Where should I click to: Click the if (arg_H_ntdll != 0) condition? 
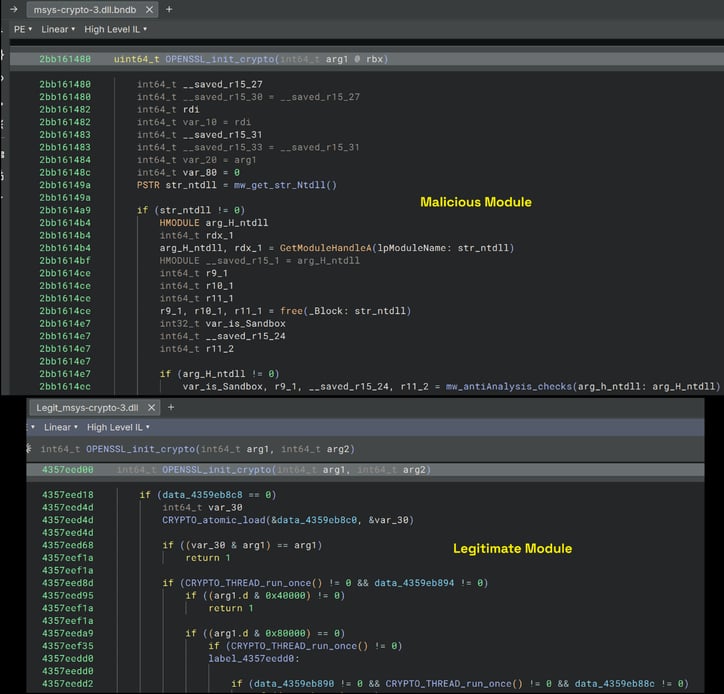[x=219, y=374]
